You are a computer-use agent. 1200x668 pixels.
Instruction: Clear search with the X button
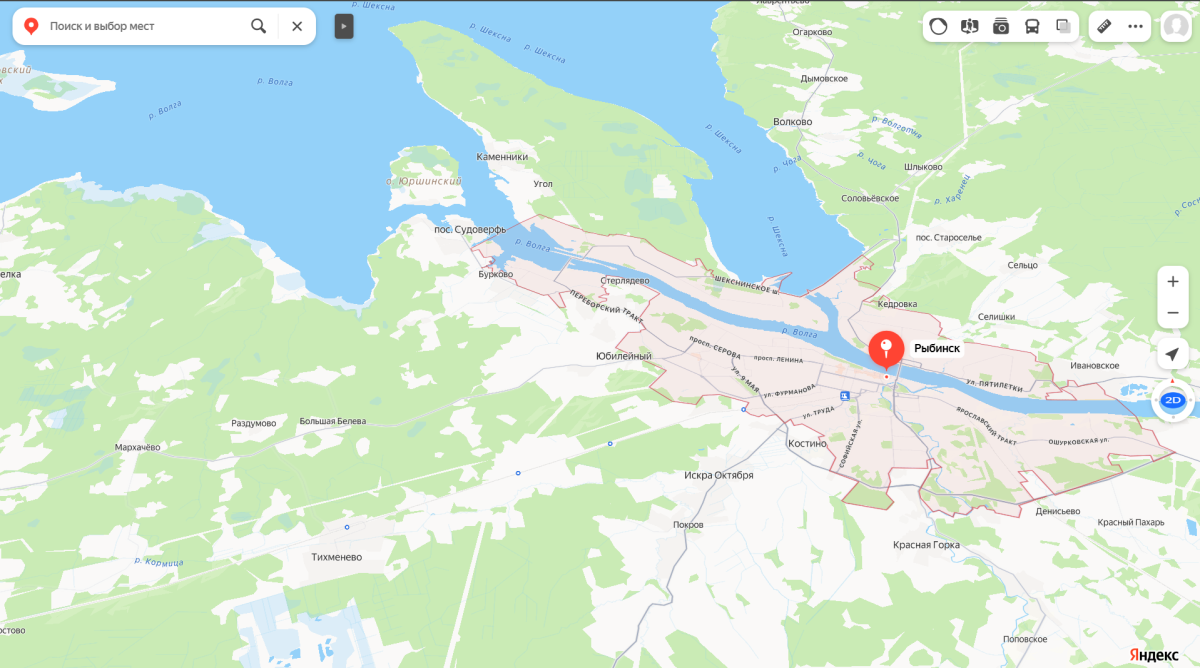click(297, 26)
